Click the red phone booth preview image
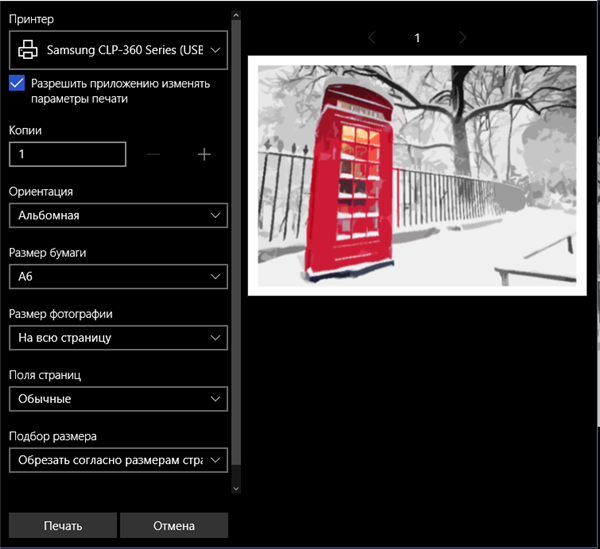The width and height of the screenshot is (600, 549). click(x=417, y=176)
